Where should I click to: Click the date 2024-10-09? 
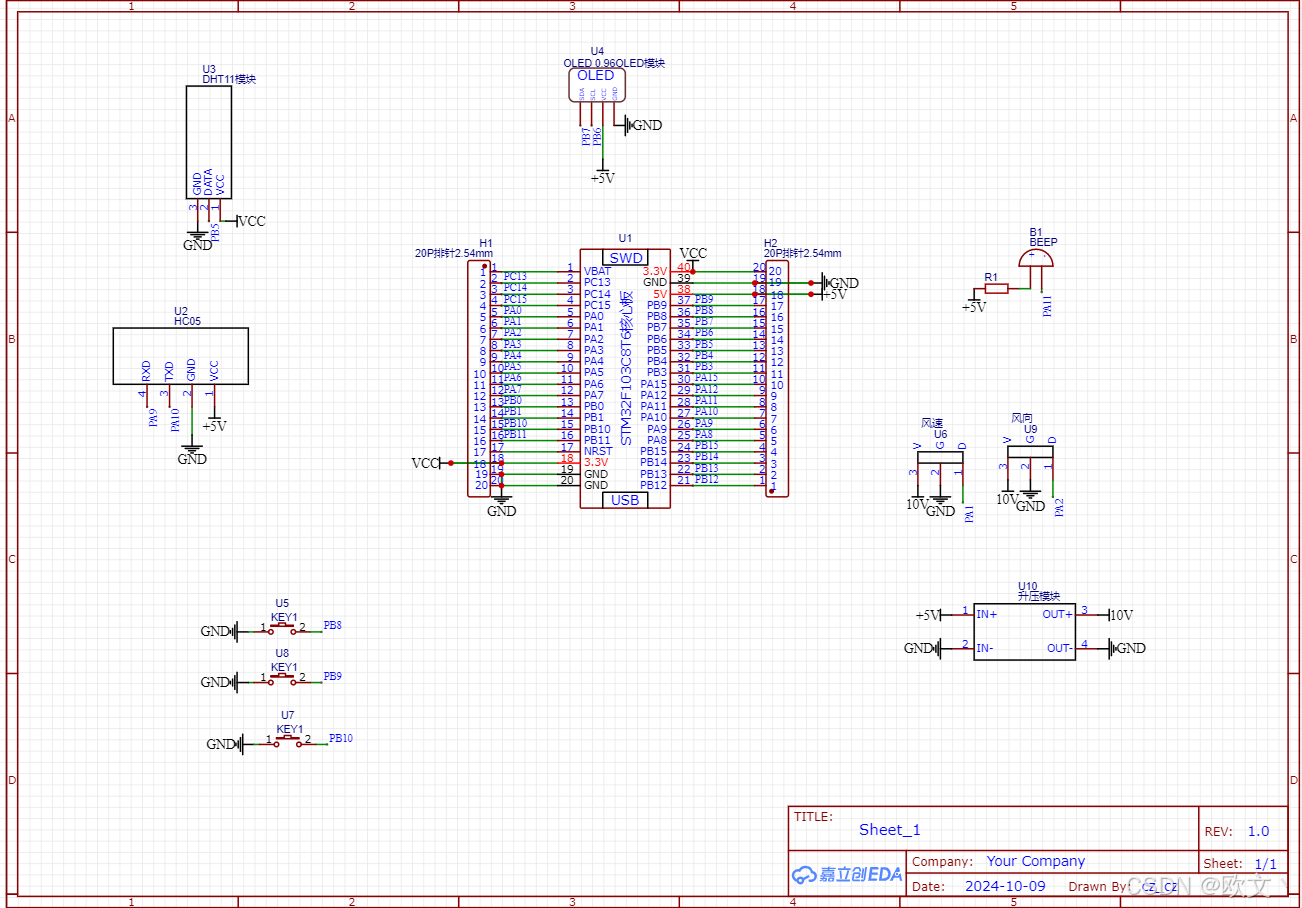click(x=1005, y=886)
